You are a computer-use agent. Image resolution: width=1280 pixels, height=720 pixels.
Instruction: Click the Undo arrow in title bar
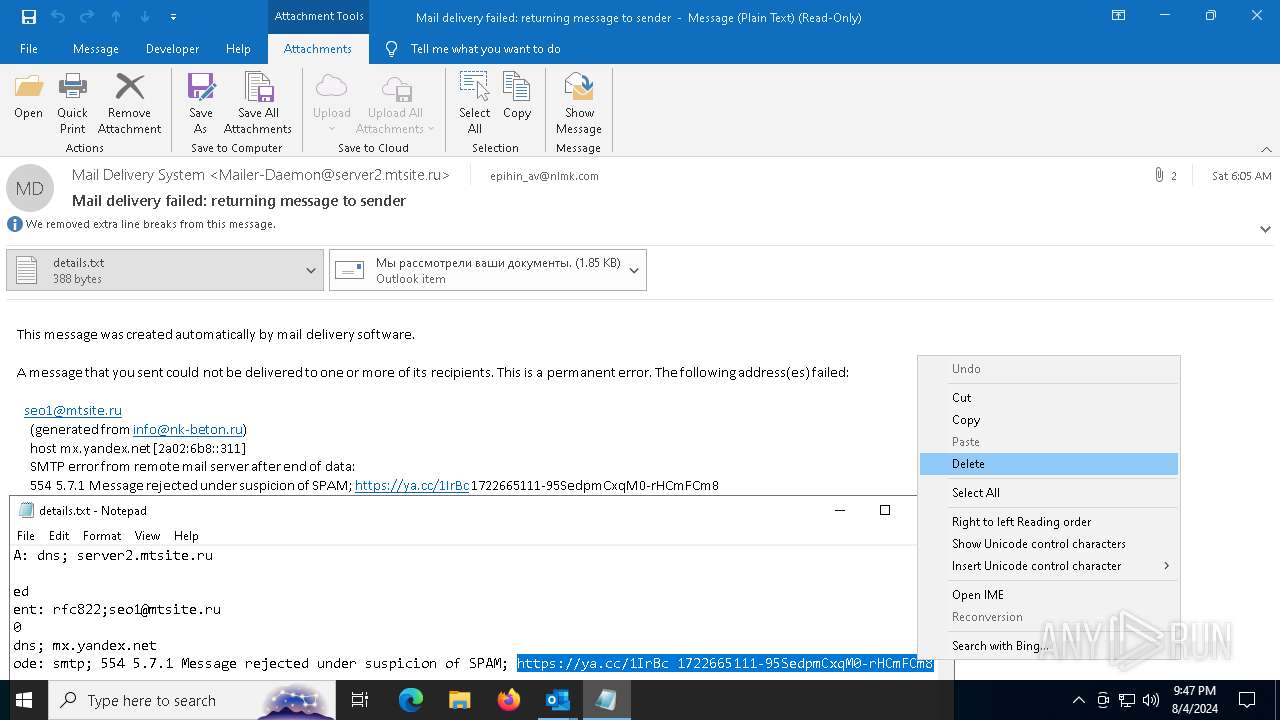57,17
